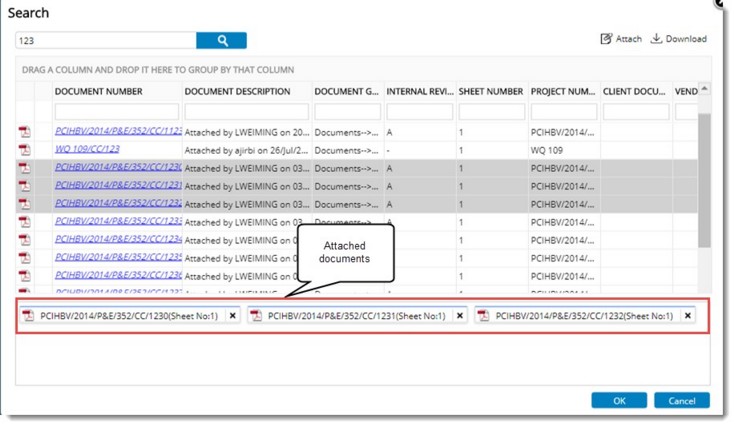The height and width of the screenshot is (427, 735).
Task: Click the magnifier search button
Action: [221, 40]
